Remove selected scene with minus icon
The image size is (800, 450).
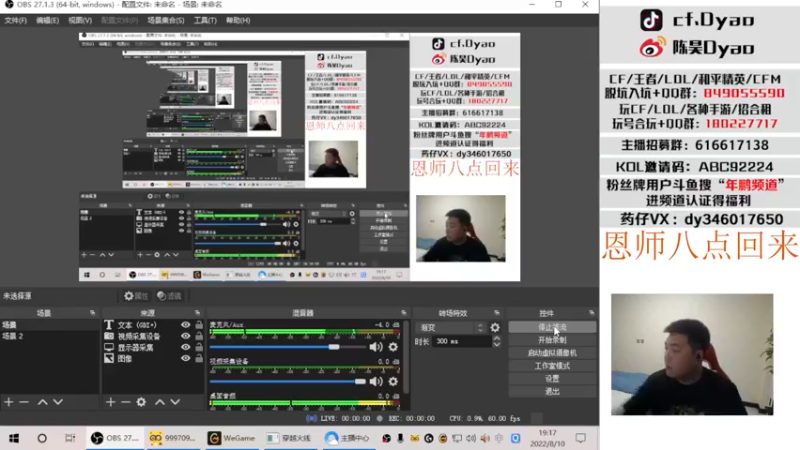23,402
